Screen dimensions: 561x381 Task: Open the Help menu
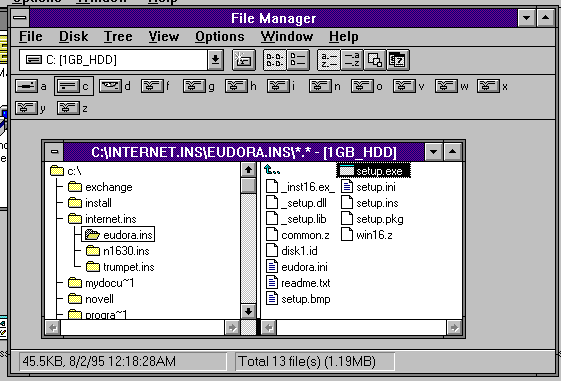tap(343, 36)
